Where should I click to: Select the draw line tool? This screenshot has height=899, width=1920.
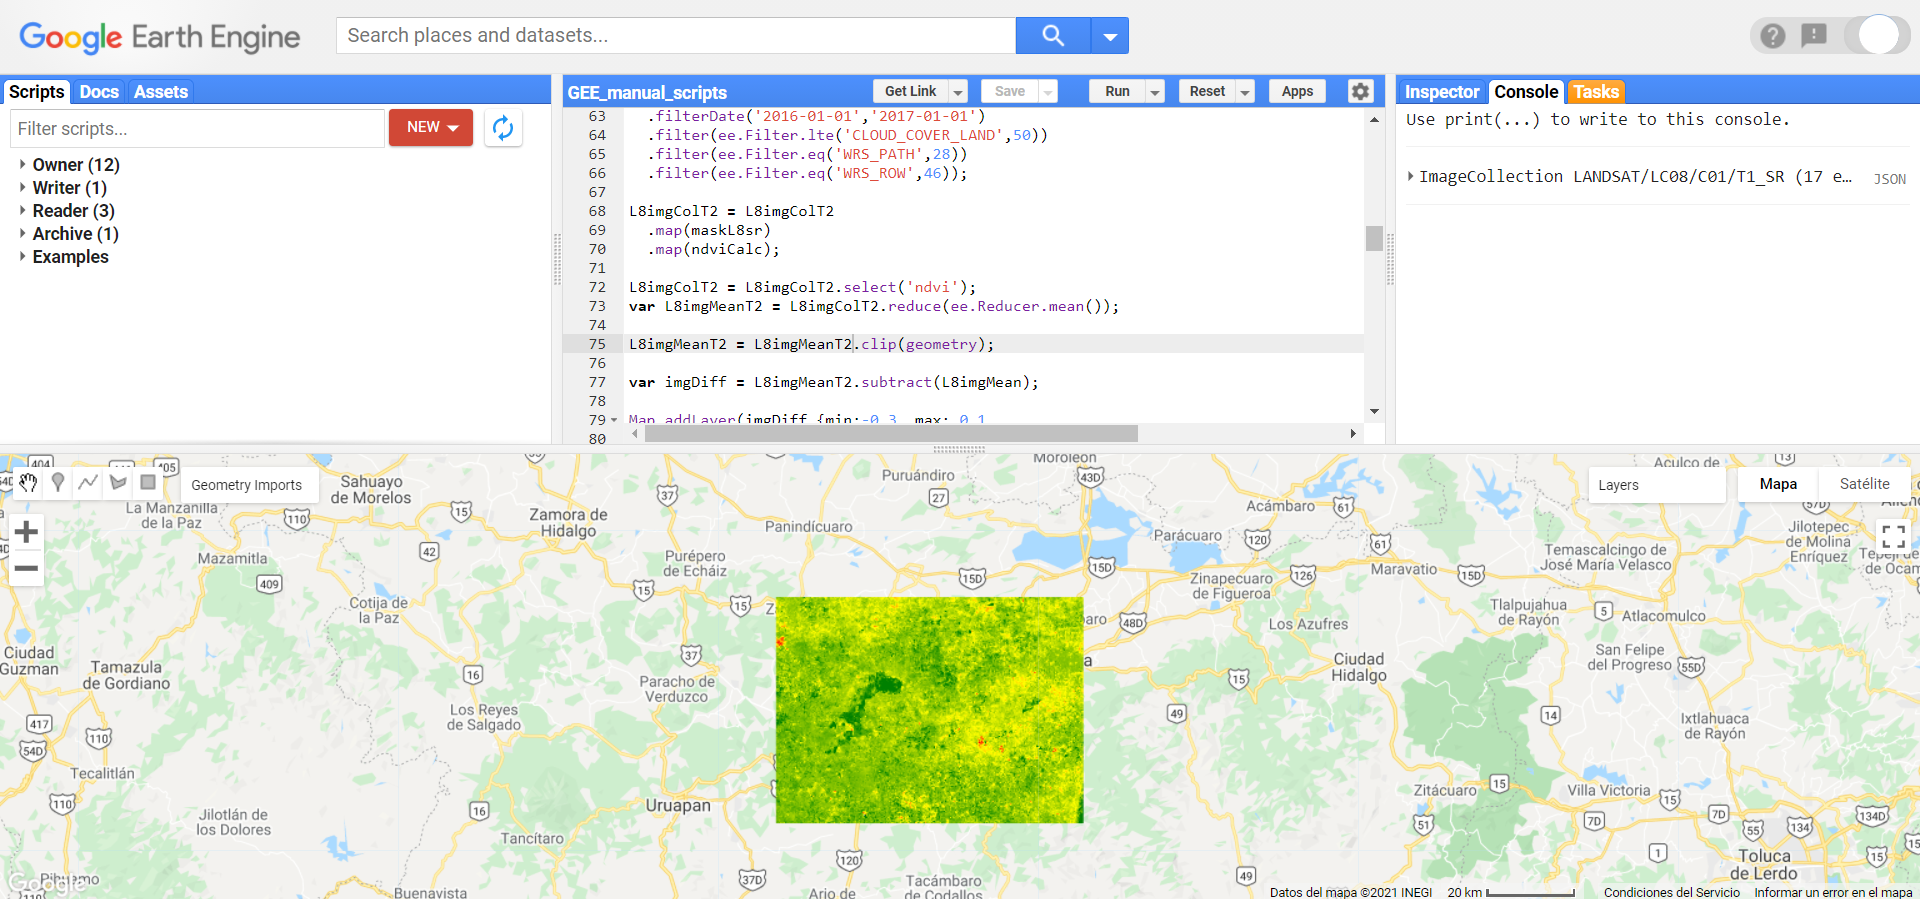[88, 483]
